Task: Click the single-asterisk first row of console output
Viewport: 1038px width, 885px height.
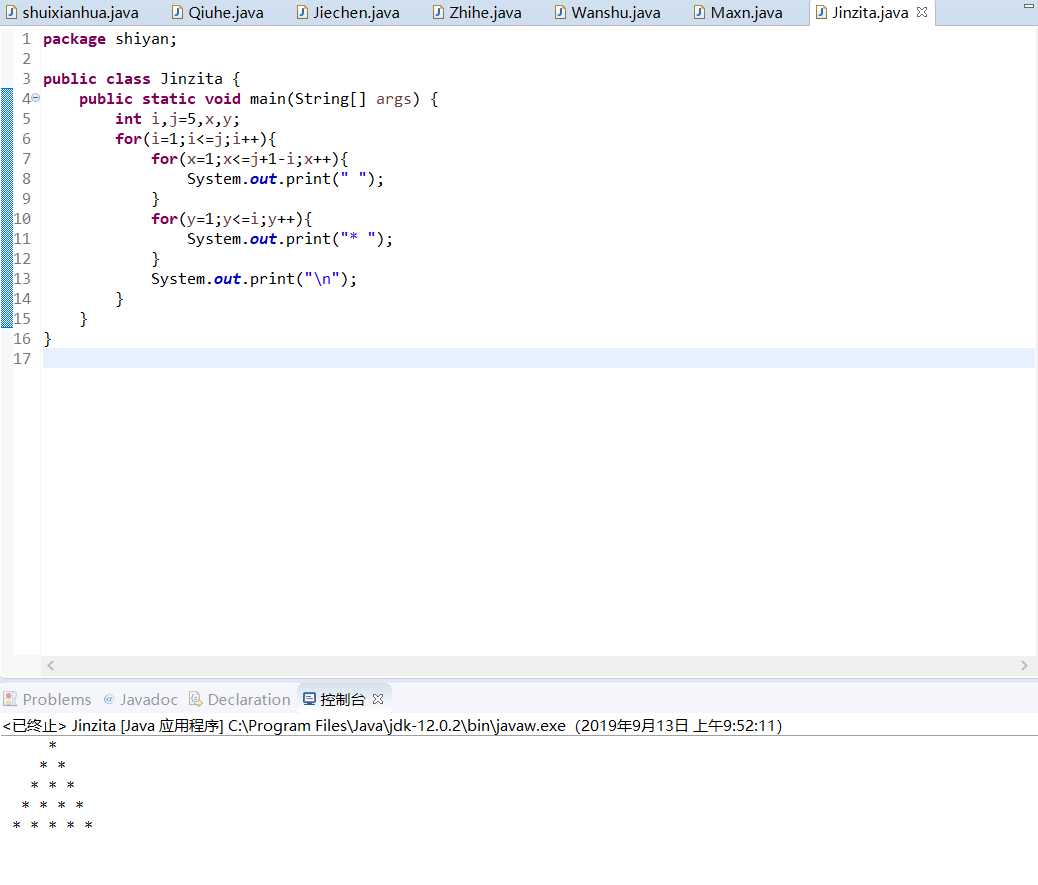Action: click(x=52, y=746)
